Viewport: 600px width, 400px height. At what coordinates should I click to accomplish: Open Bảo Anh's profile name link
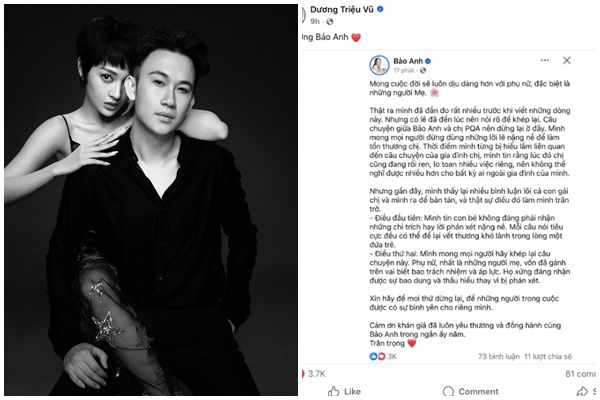coord(408,61)
